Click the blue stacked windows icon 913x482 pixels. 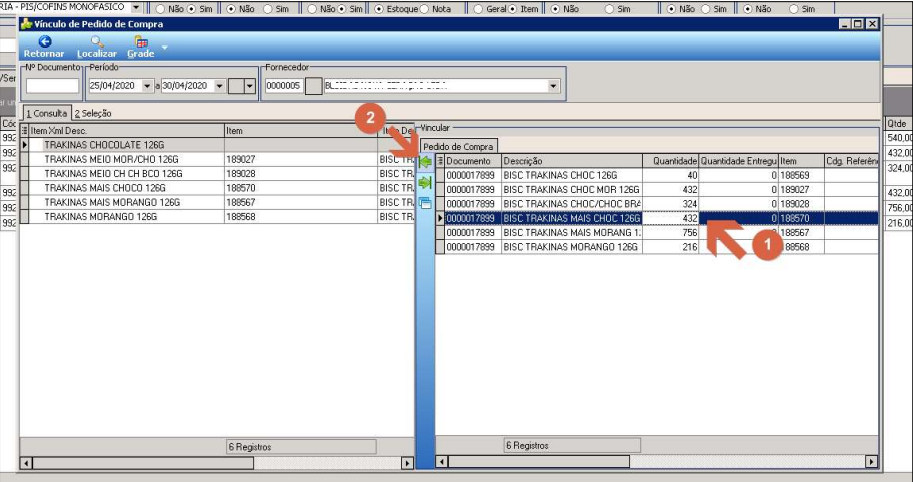(425, 203)
